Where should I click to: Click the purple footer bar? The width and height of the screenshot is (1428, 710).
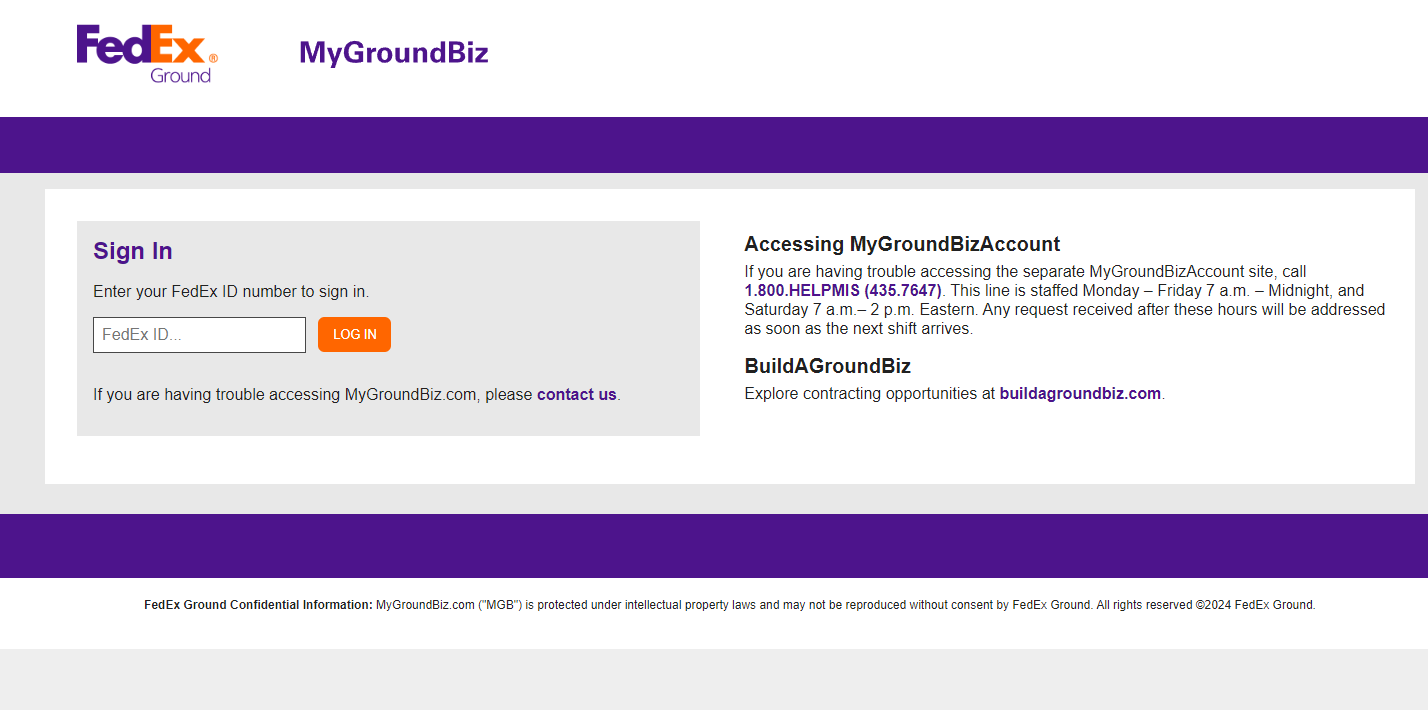click(714, 545)
